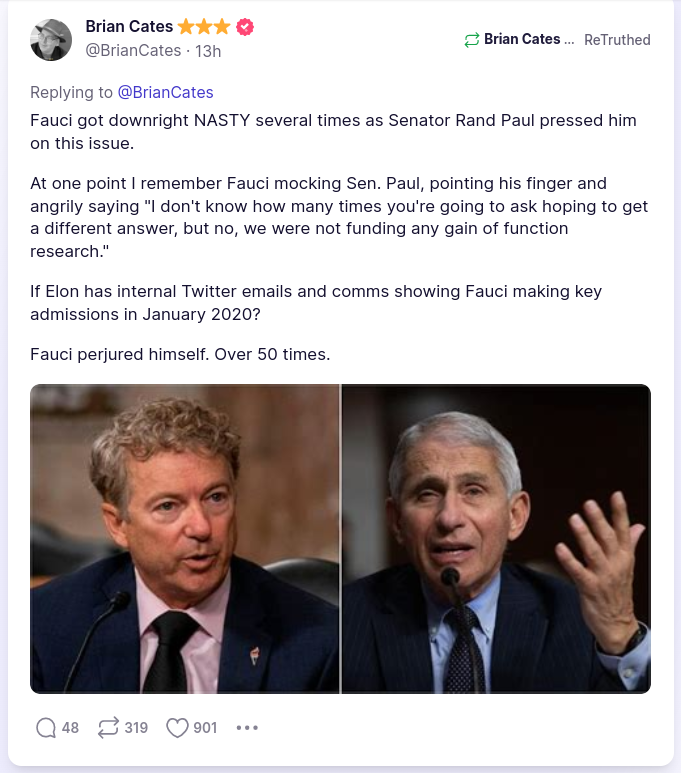Click the @BrianCates handle under author name
This screenshot has height=773, width=681.
tap(133, 50)
